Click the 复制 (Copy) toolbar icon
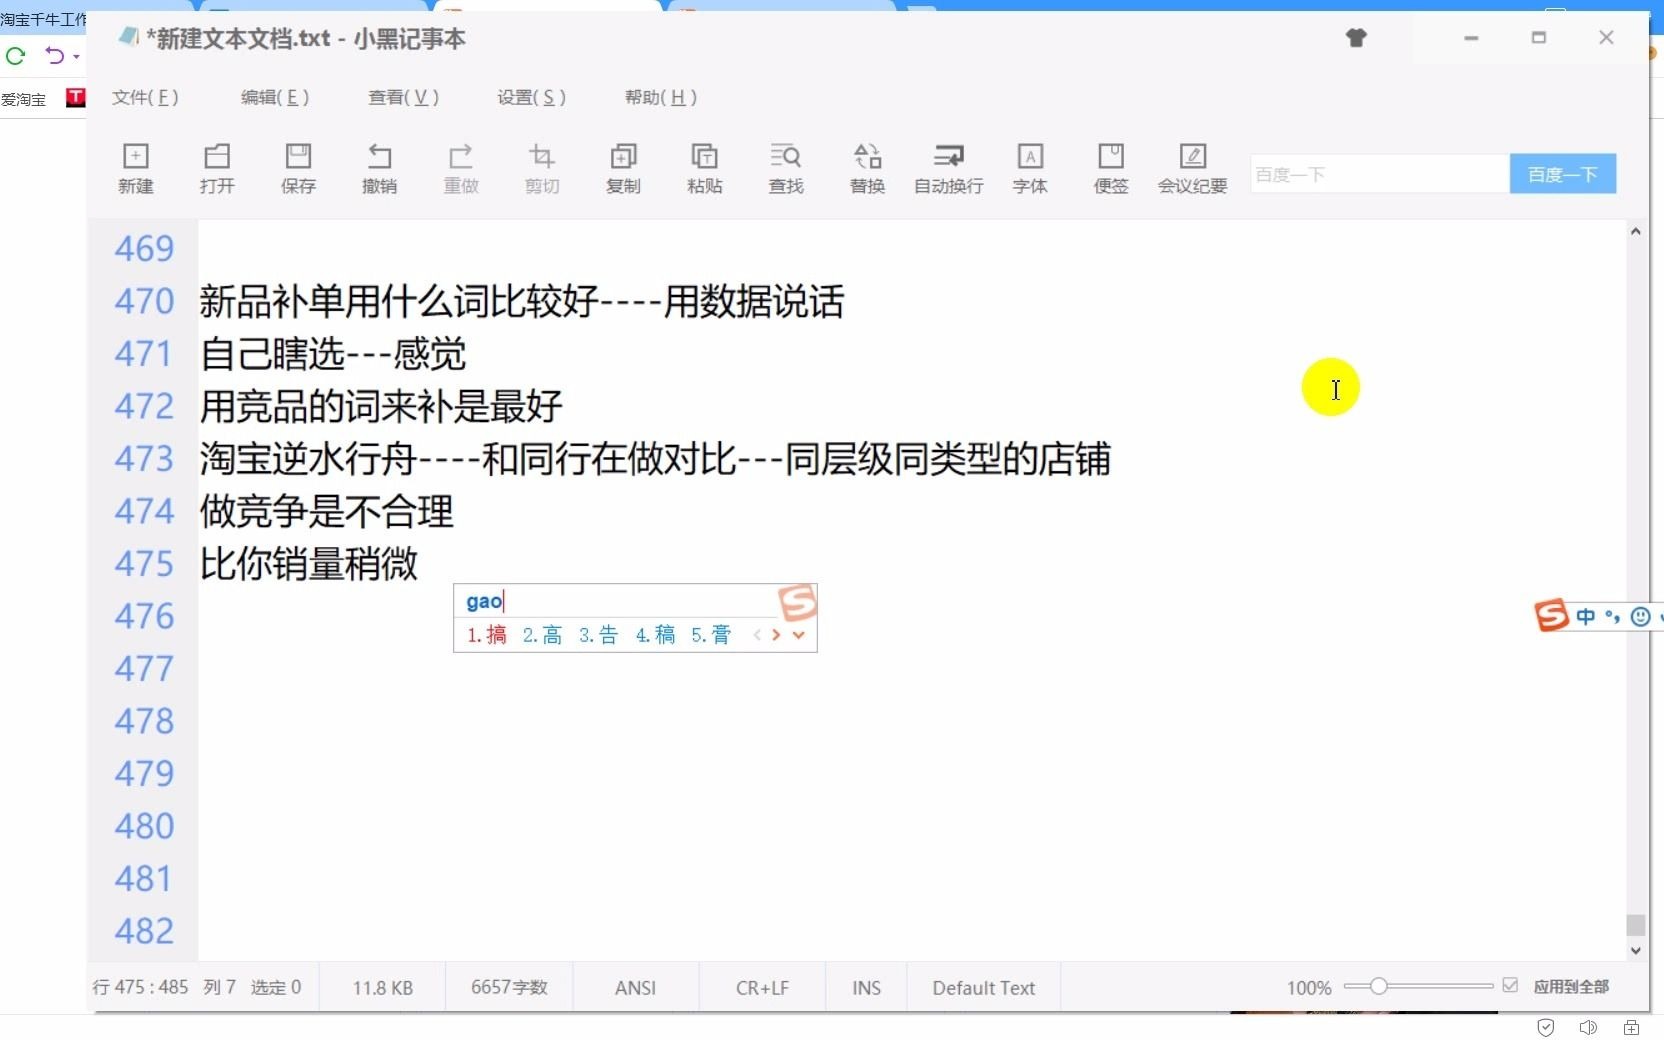Viewport: 1664px width, 1040px height. click(x=623, y=168)
